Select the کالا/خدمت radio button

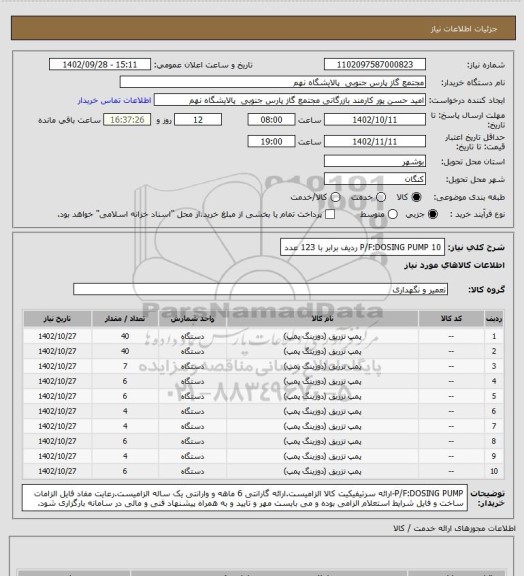coord(335,197)
